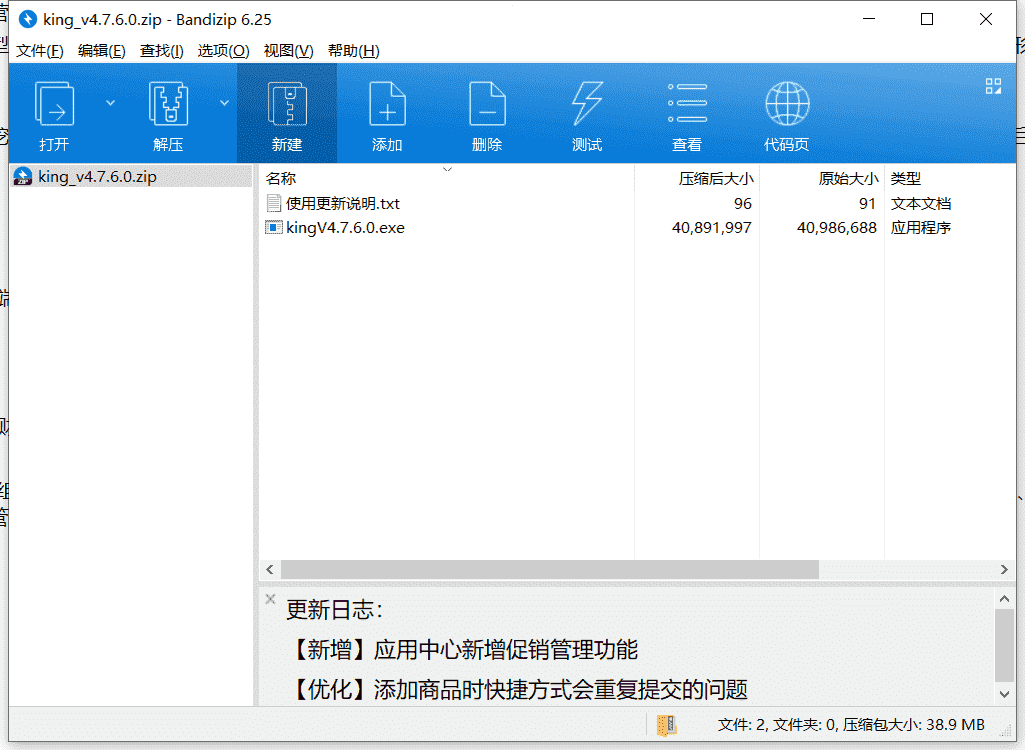Expand the dropdown arrow next to 解压

[224, 103]
